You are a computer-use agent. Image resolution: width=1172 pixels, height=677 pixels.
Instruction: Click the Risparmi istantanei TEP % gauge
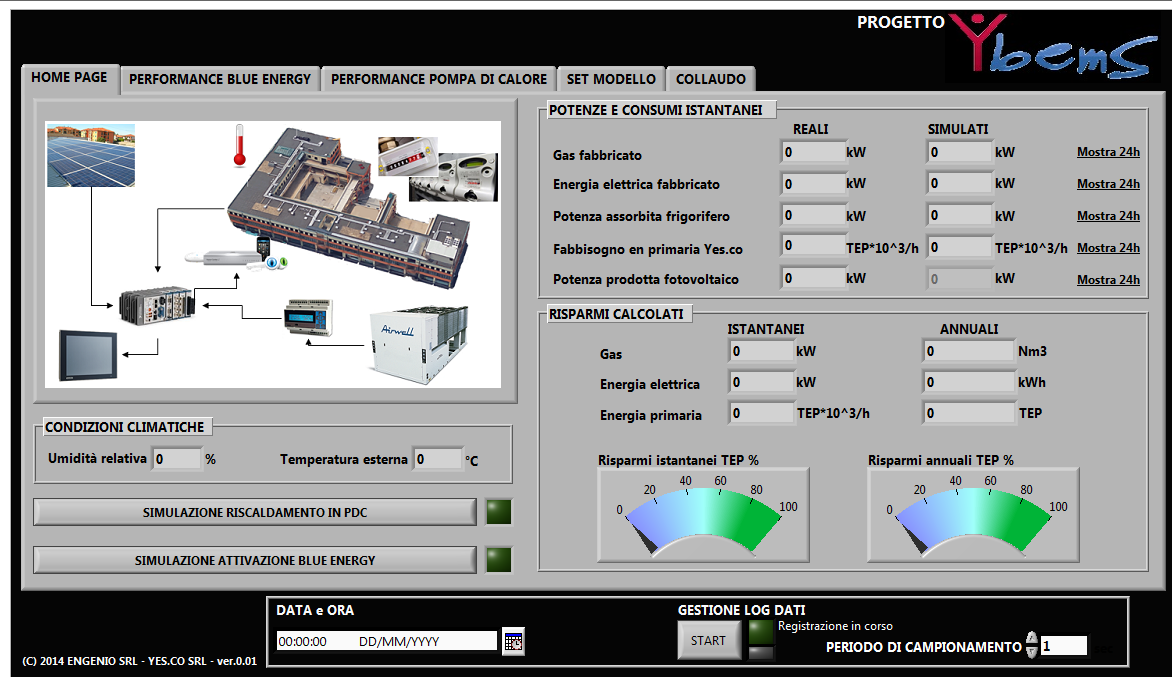703,516
